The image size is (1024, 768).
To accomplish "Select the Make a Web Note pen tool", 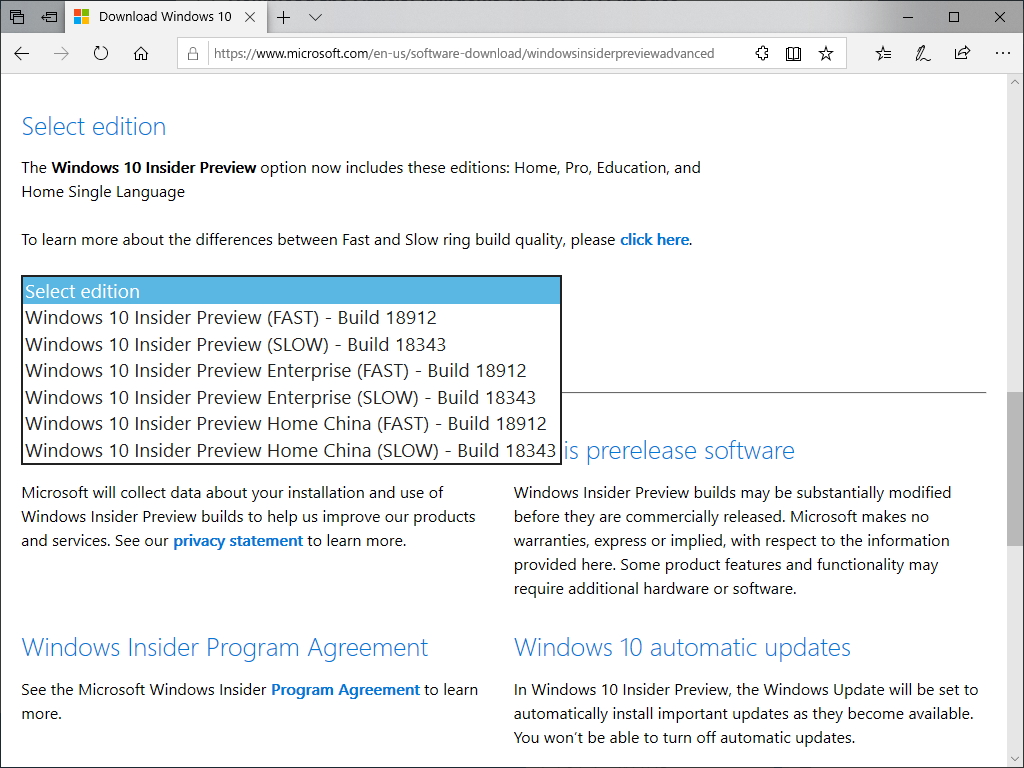I will click(x=921, y=53).
